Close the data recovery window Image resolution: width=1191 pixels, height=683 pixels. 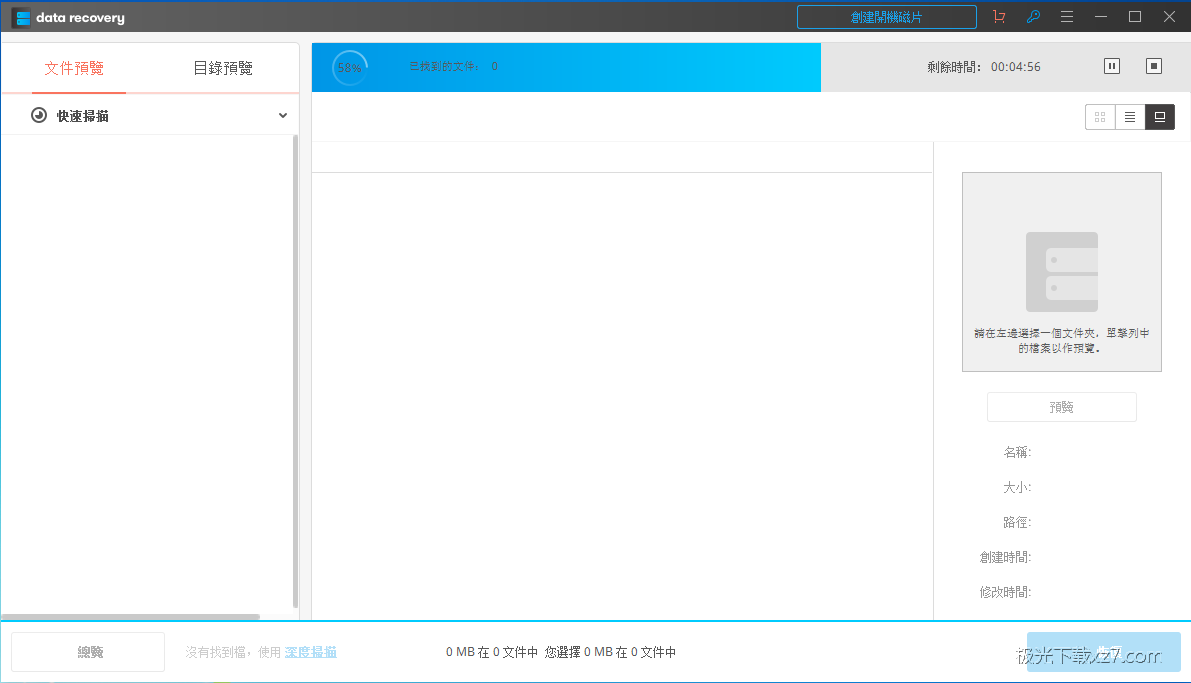tap(1170, 17)
